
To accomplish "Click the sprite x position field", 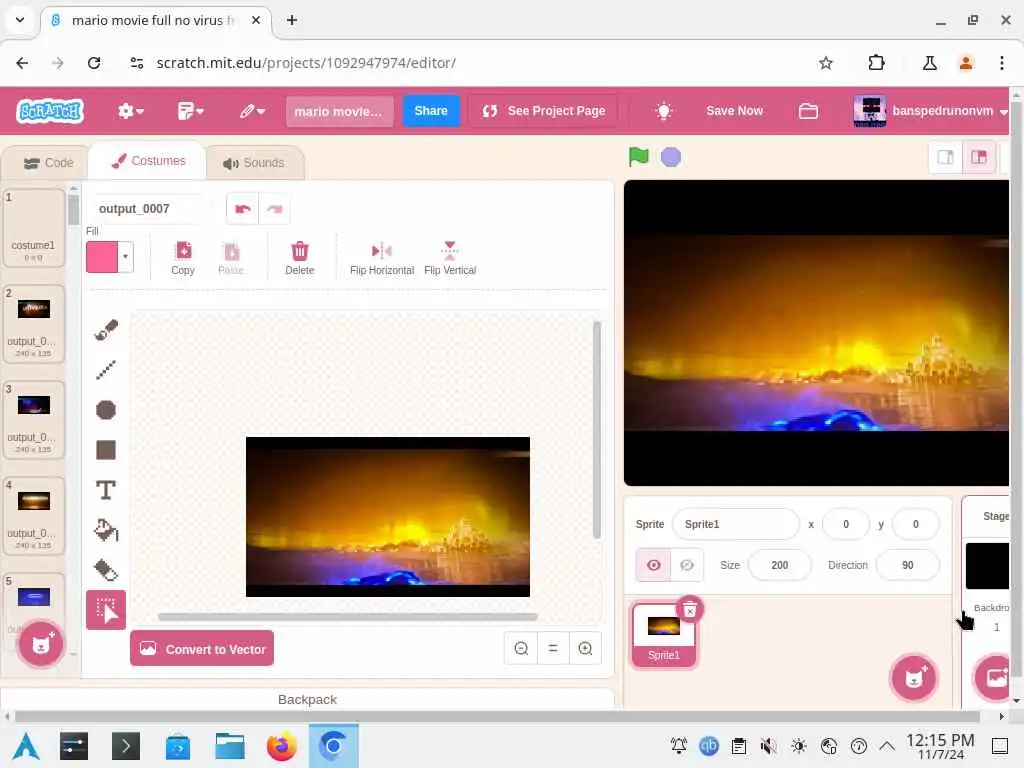I will tap(846, 524).
